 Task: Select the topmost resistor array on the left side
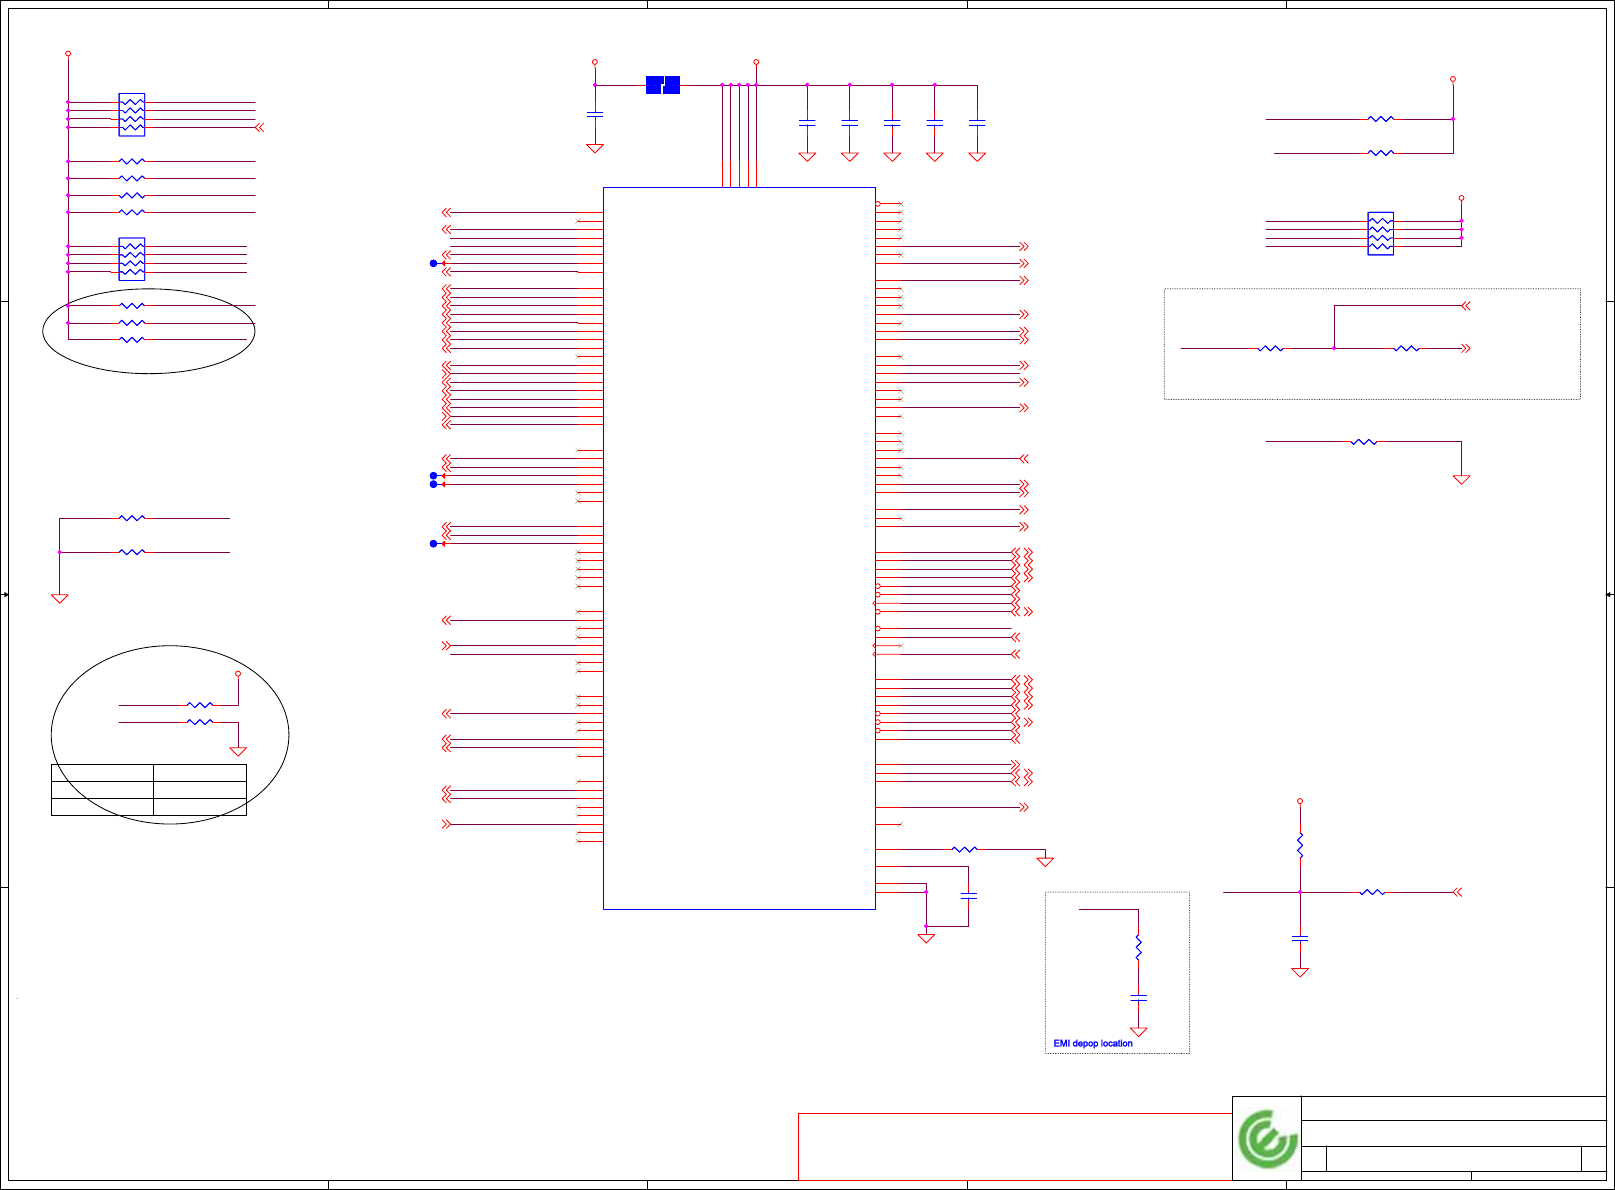[x=132, y=115]
